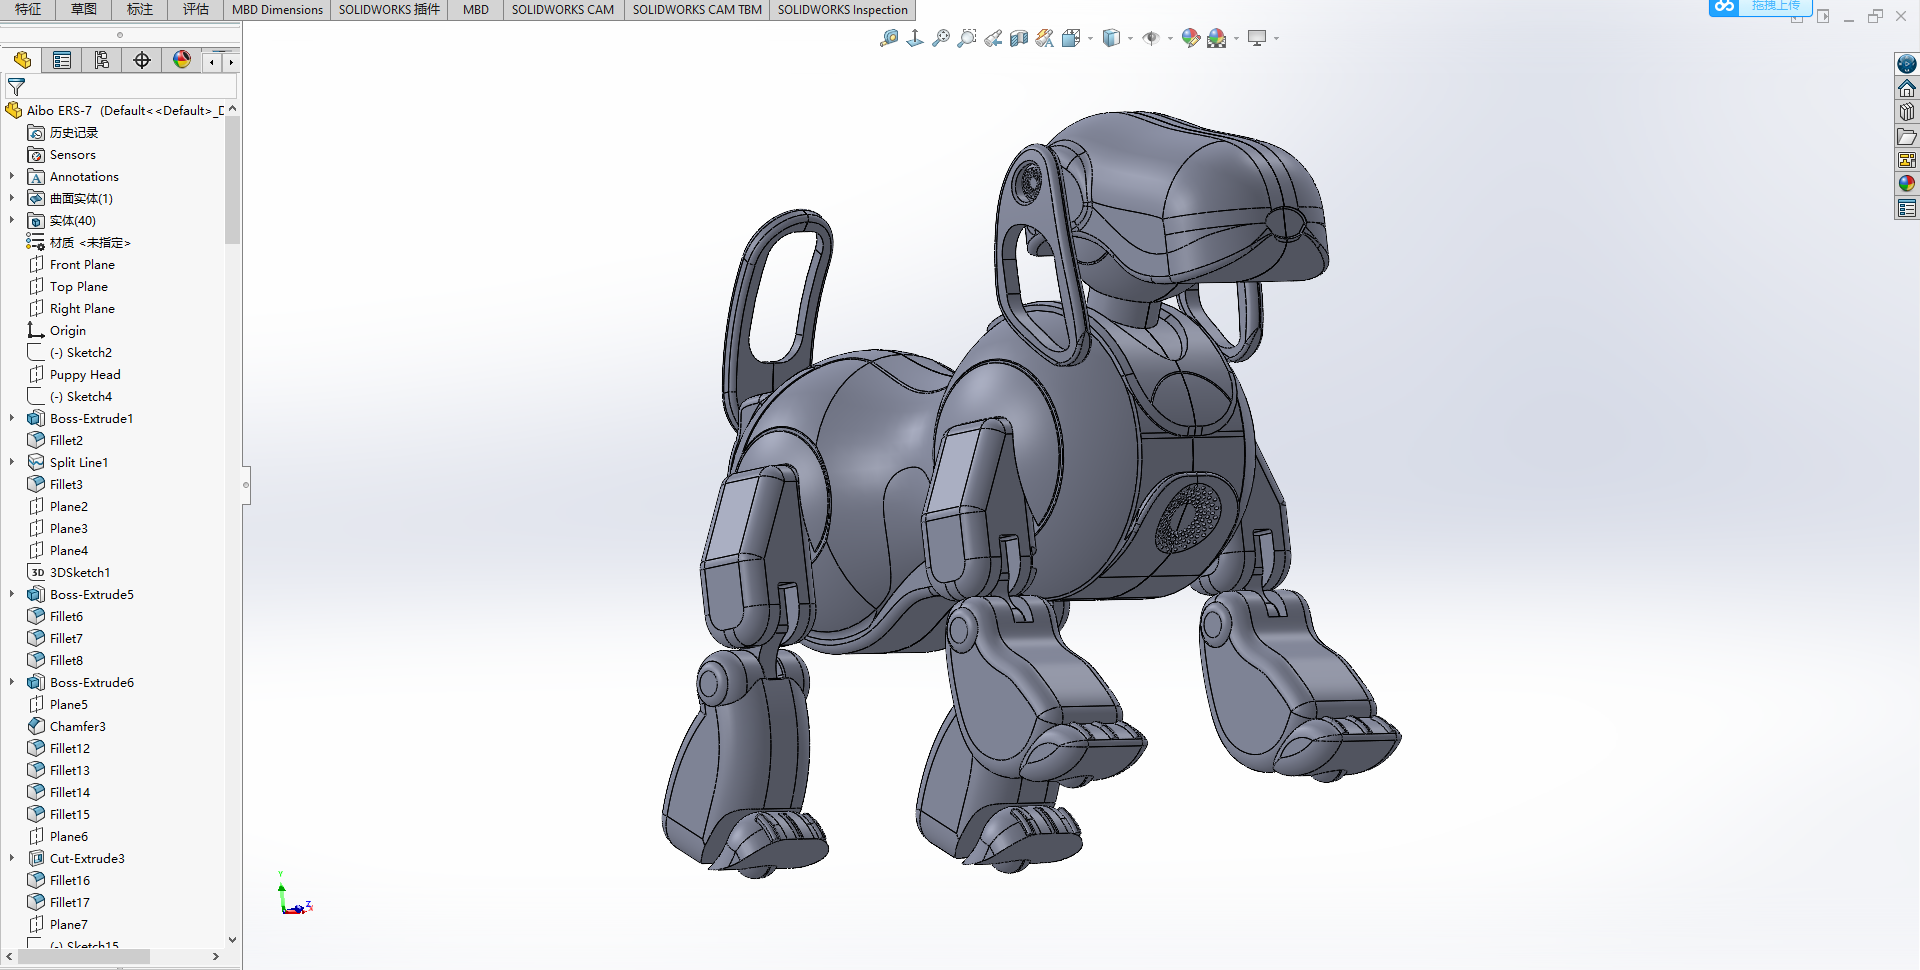Viewport: 1920px width, 970px height.
Task: Open the View Orientation dropdown arrow
Action: click(x=1090, y=39)
